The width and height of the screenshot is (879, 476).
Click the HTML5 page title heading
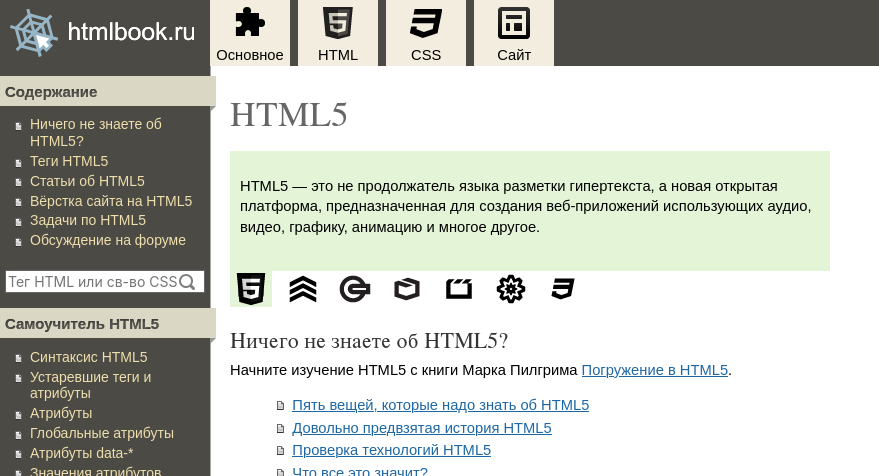pos(289,115)
